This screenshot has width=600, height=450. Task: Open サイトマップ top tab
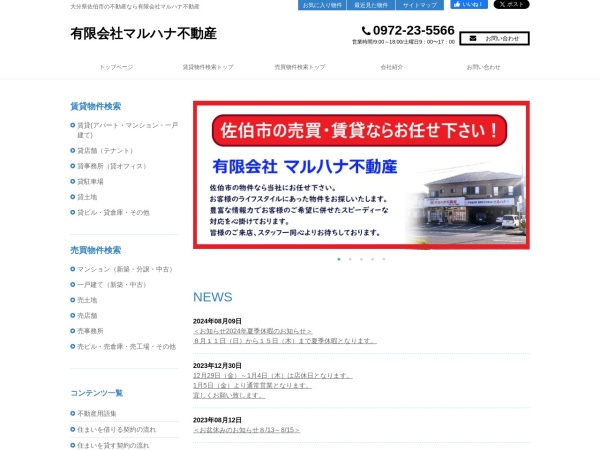point(420,5)
